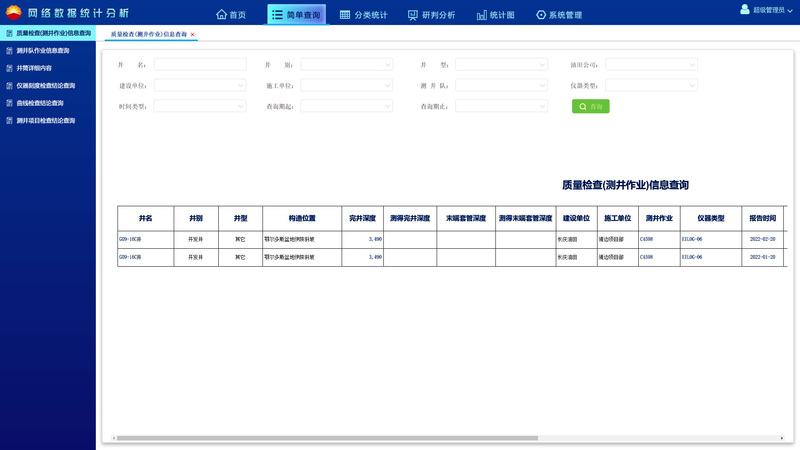Go to 曲线检查结论查询 in the sidebar
Viewport: 800px width, 450px height.
point(40,103)
